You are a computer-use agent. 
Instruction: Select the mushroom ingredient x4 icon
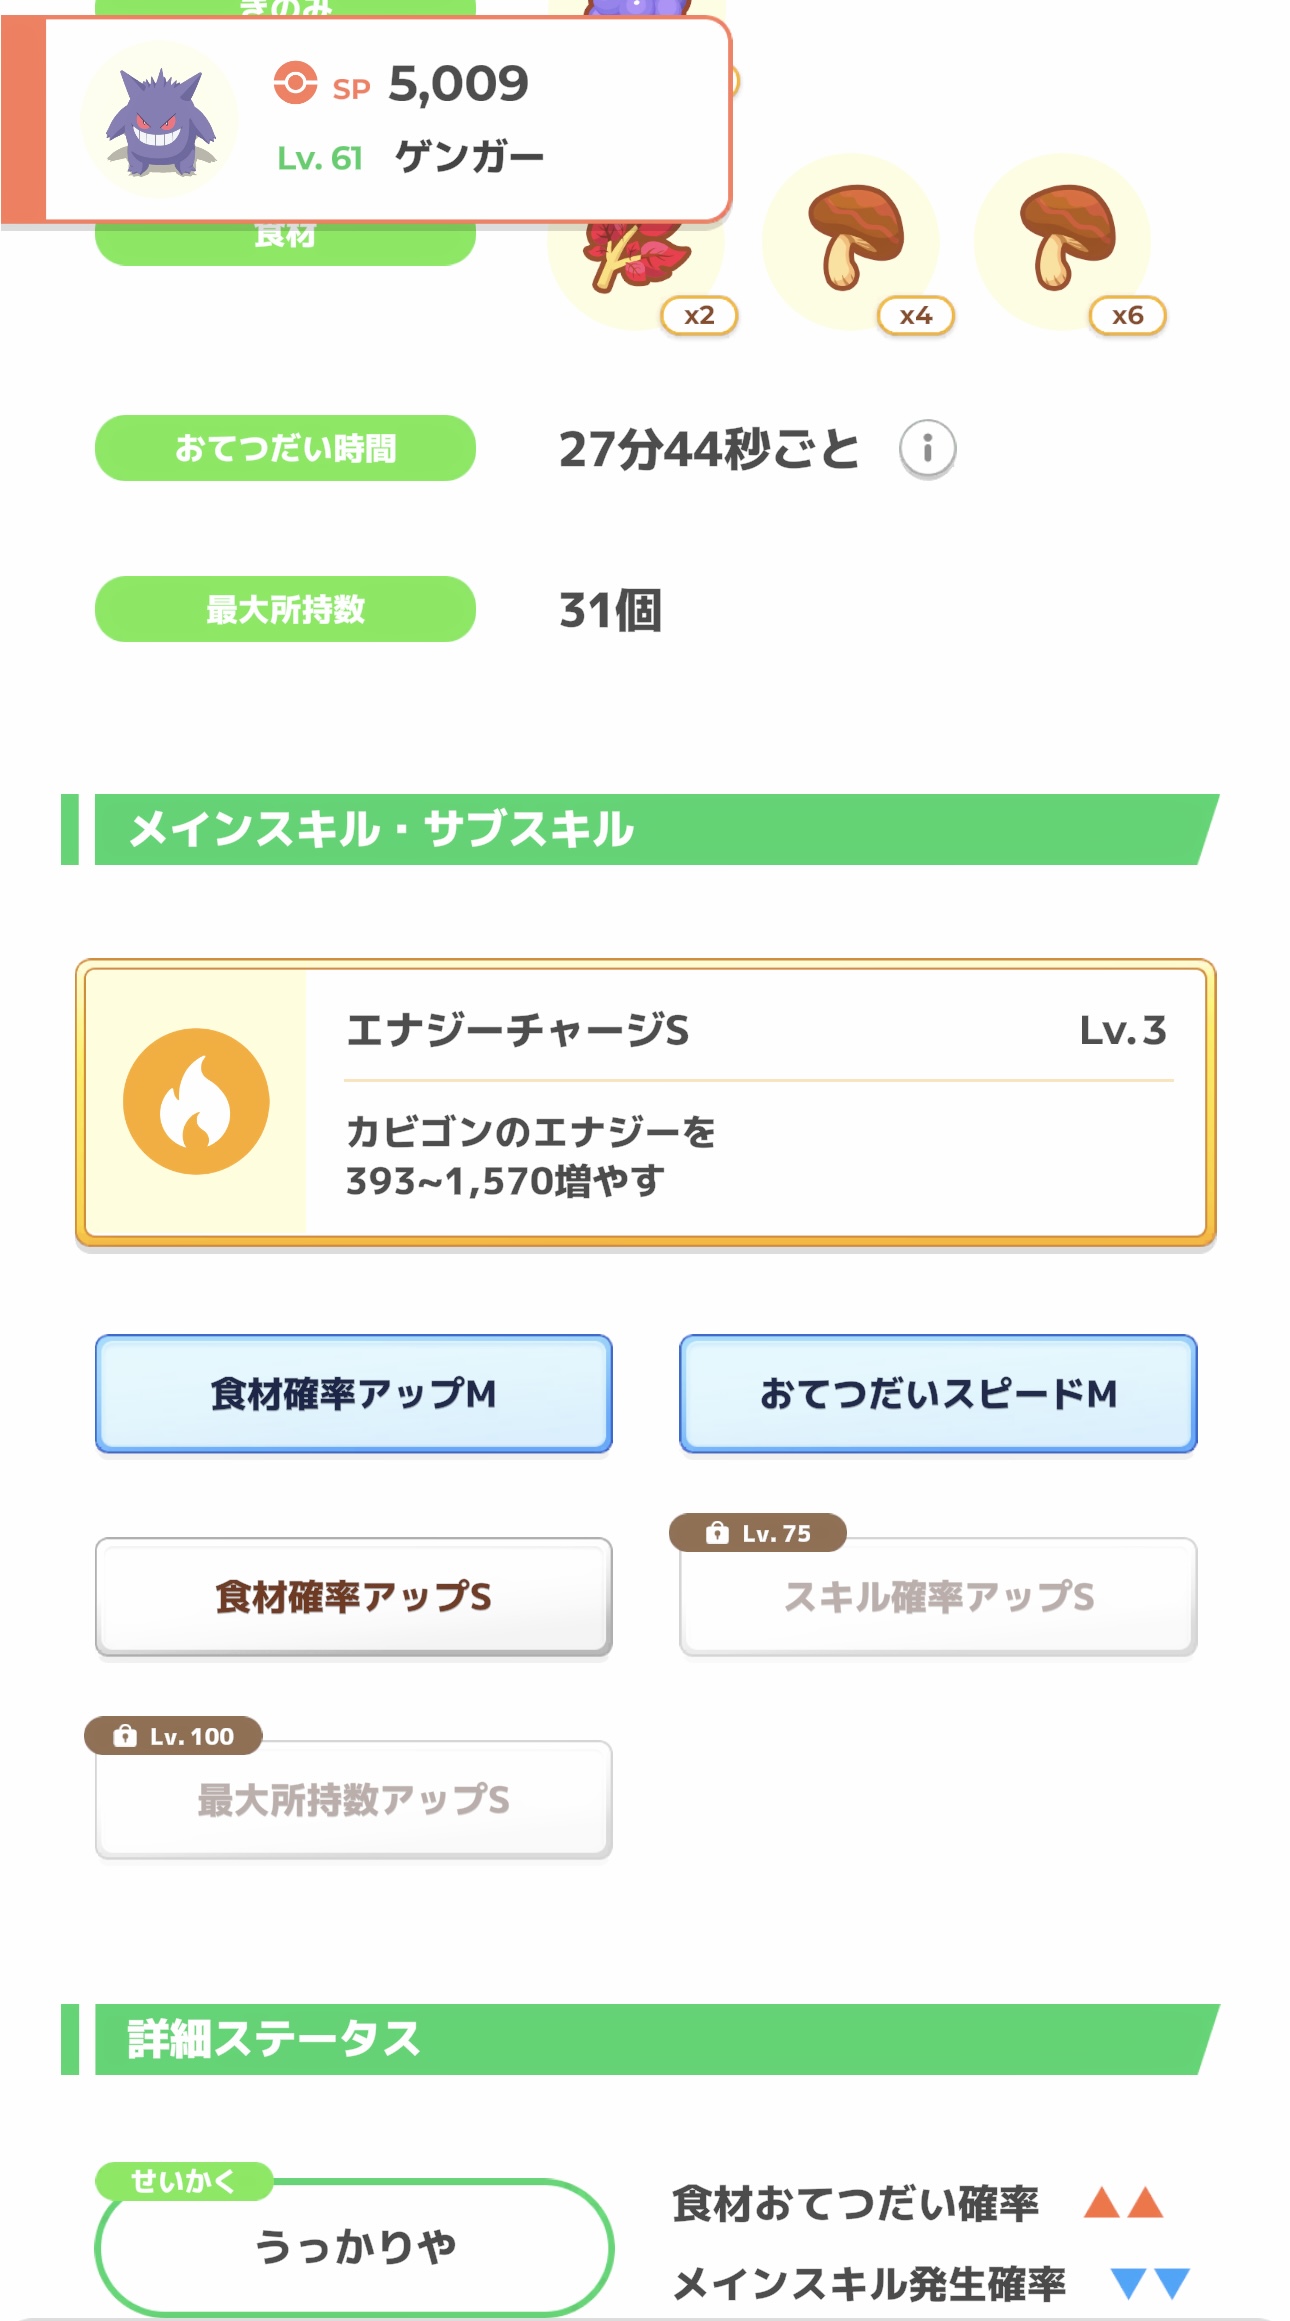click(x=851, y=241)
